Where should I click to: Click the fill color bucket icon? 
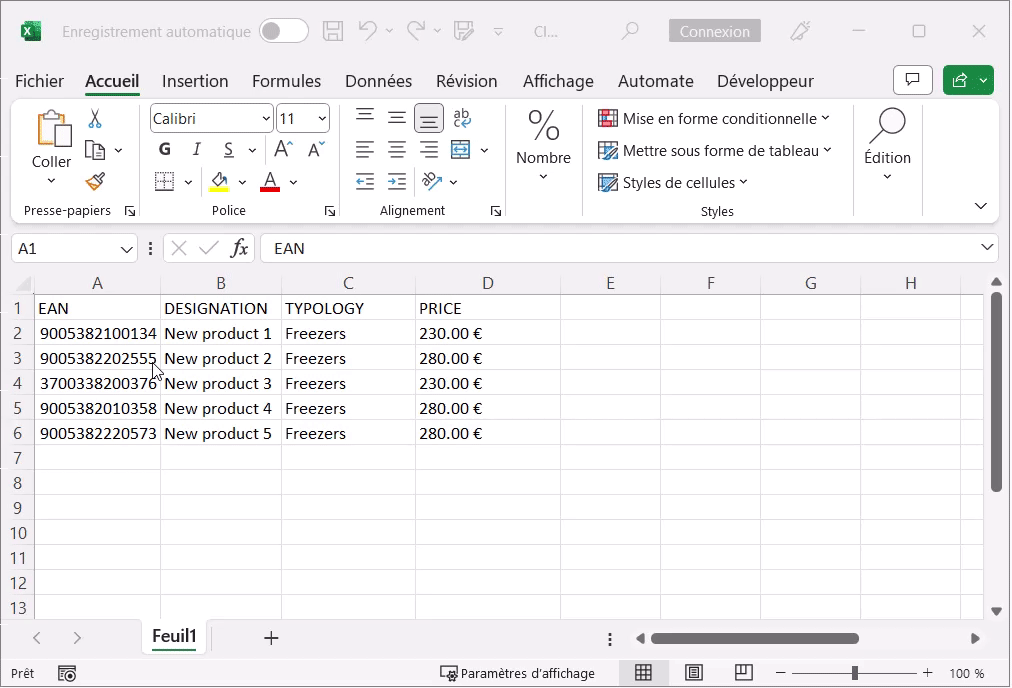point(219,181)
